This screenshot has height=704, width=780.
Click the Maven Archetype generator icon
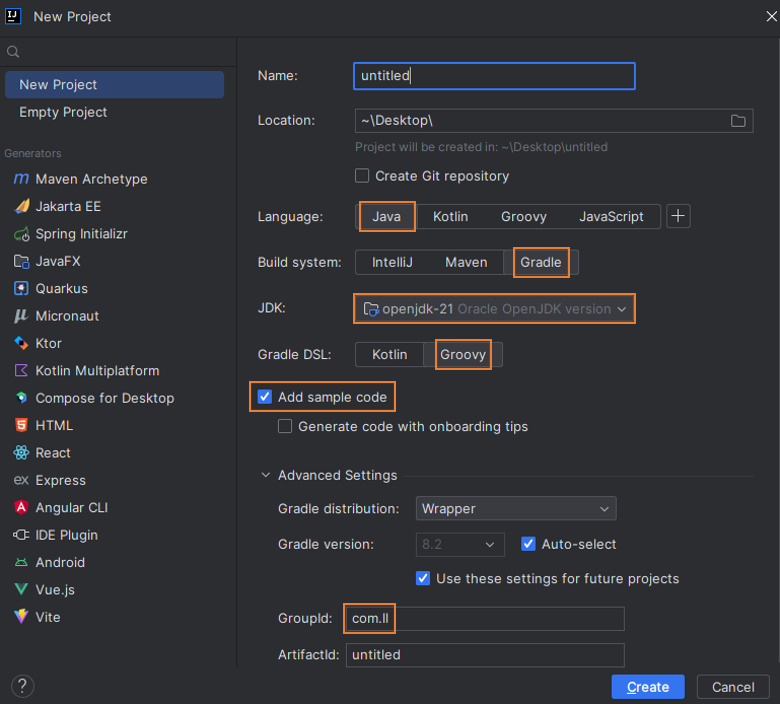point(21,179)
